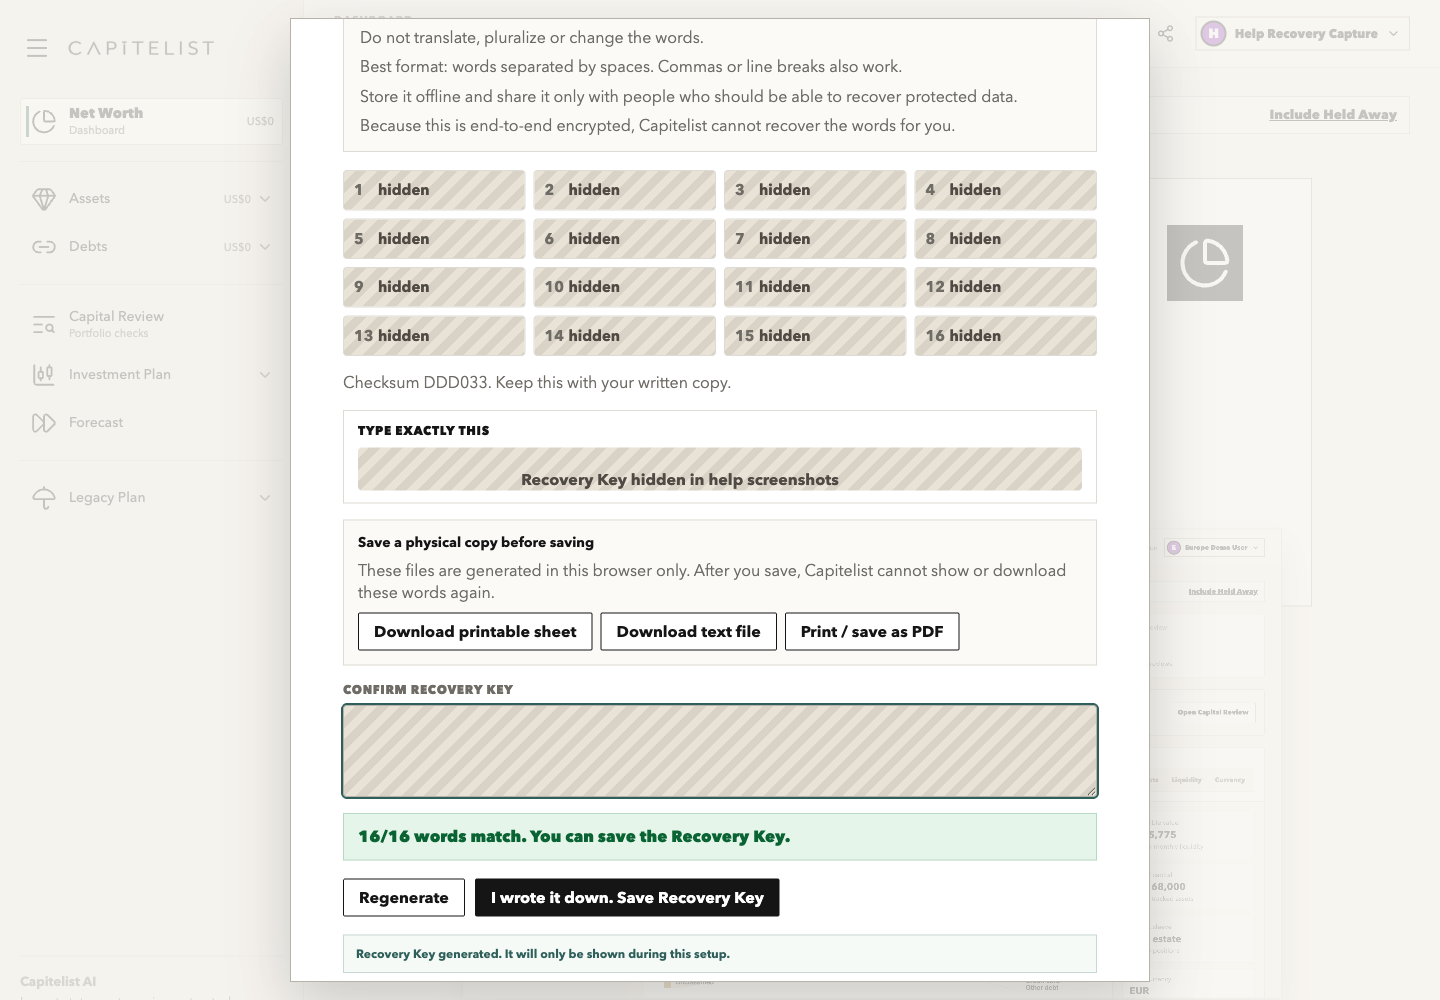Expand Investment Plan chevron
Viewport: 1440px width, 1000px height.
coord(265,375)
